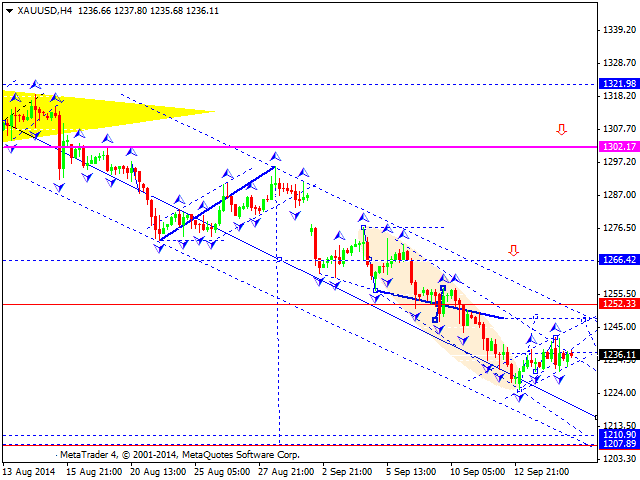Select the 1207.89 blue price label
The image size is (640, 480).
coord(619,444)
